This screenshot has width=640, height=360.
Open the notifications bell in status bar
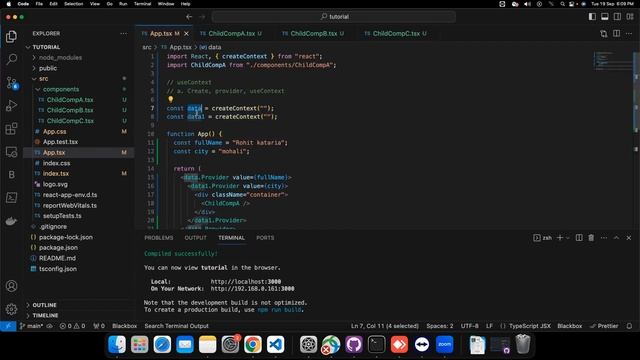(629, 326)
